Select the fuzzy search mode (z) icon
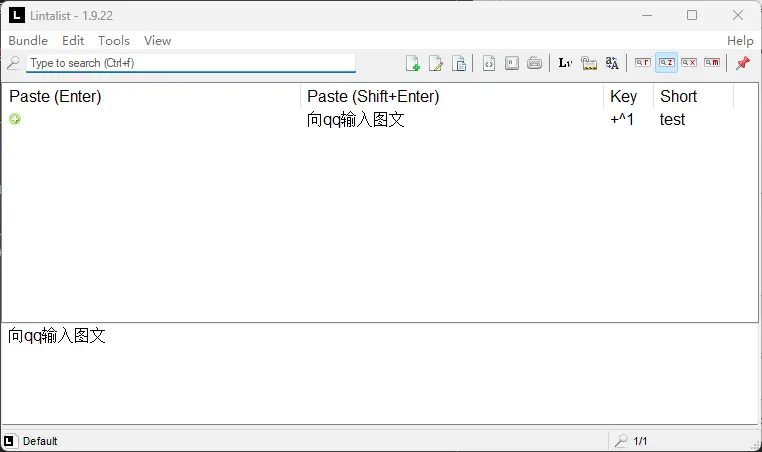Screen dimensions: 762x452 [x=666, y=63]
